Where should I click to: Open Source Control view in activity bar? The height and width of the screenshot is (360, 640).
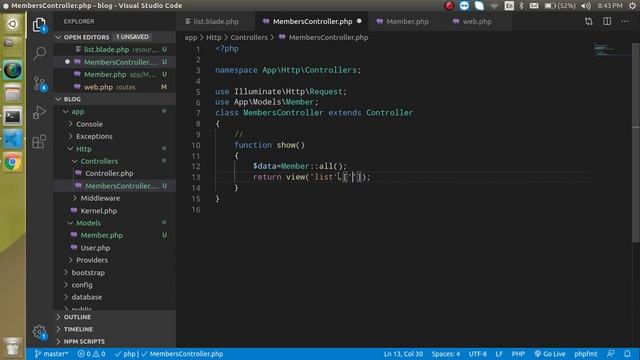[40, 83]
